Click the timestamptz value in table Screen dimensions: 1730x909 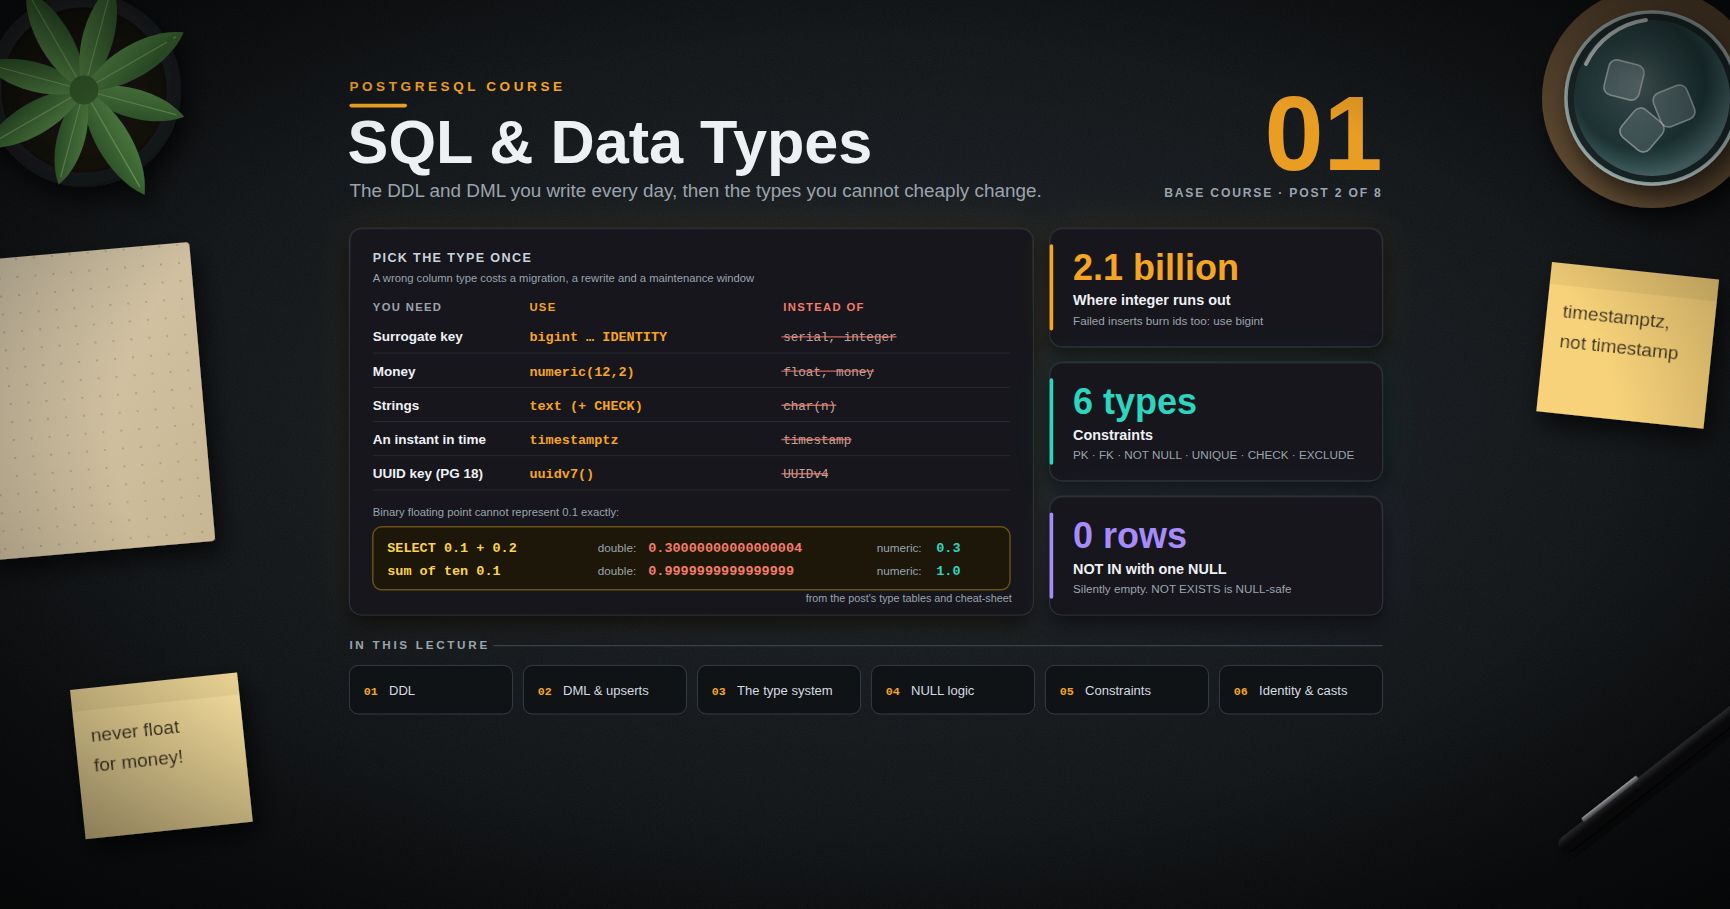click(x=574, y=440)
